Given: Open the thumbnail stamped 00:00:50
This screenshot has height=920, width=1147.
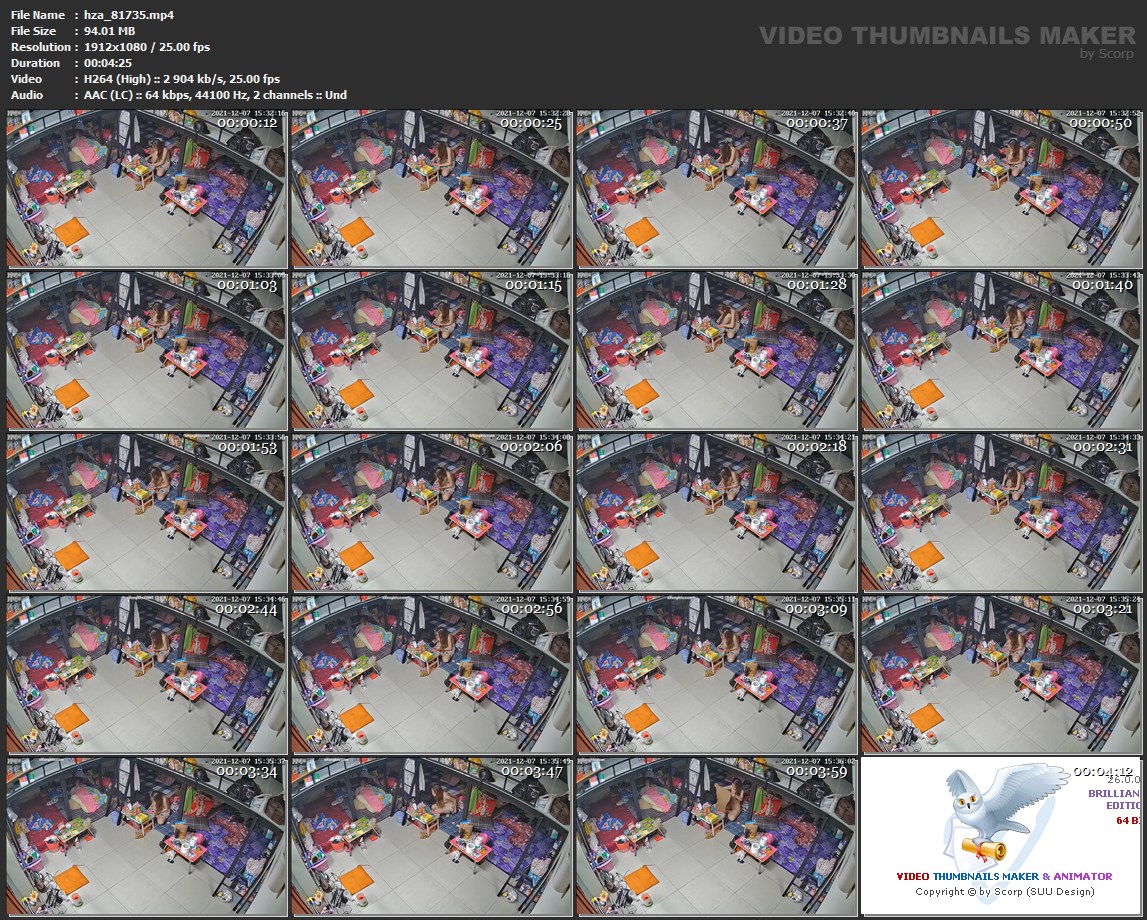Looking at the screenshot, I should click(1001, 189).
